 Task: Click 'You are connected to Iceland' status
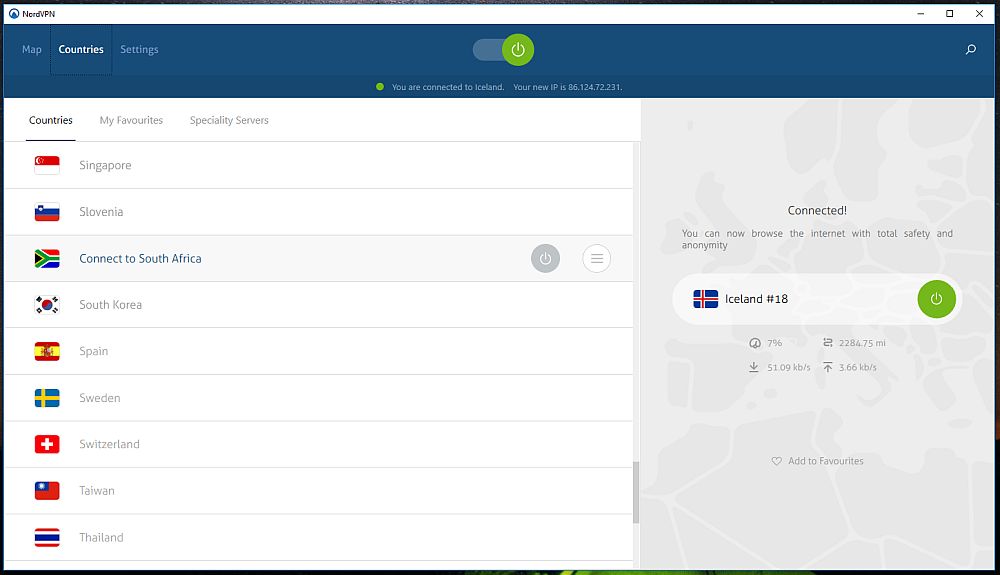(448, 87)
